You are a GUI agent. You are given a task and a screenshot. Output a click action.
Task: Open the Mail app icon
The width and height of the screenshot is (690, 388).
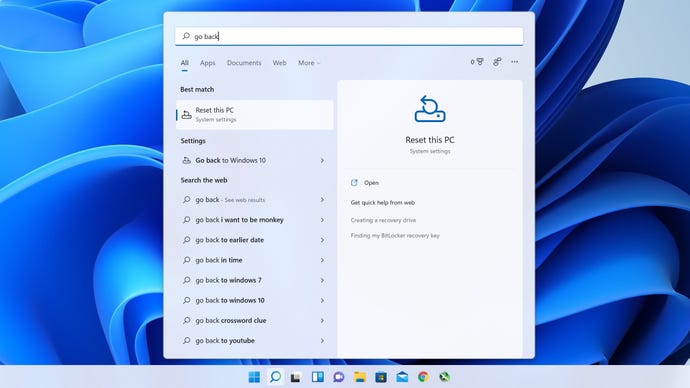[x=402, y=377]
